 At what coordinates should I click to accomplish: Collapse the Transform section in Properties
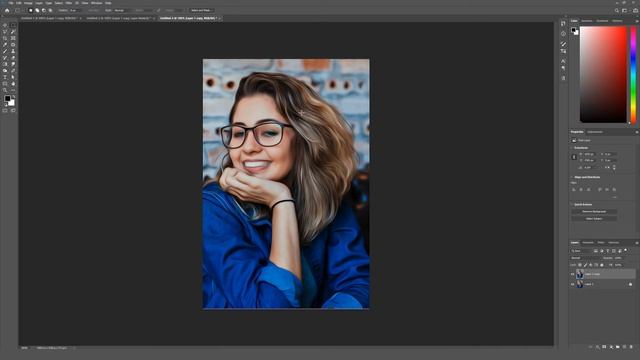click(572, 148)
